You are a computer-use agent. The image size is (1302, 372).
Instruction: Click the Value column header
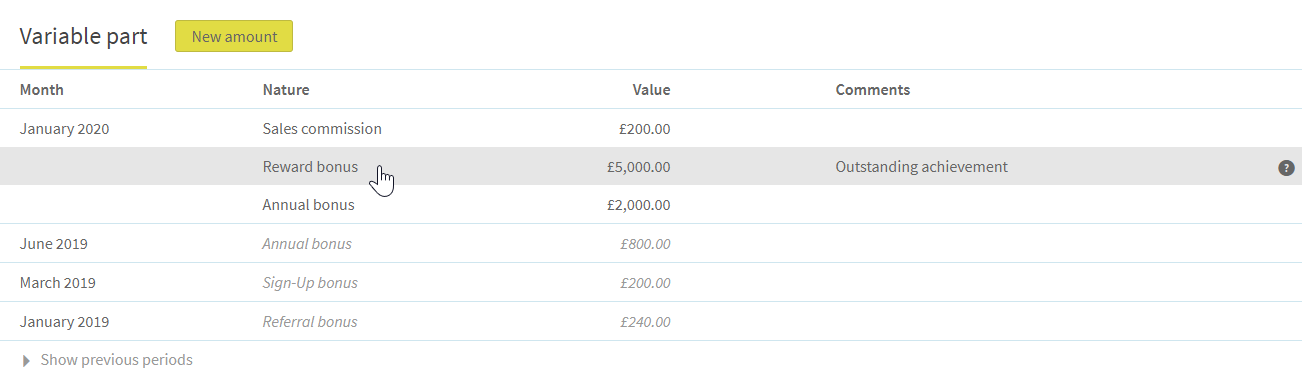point(651,90)
